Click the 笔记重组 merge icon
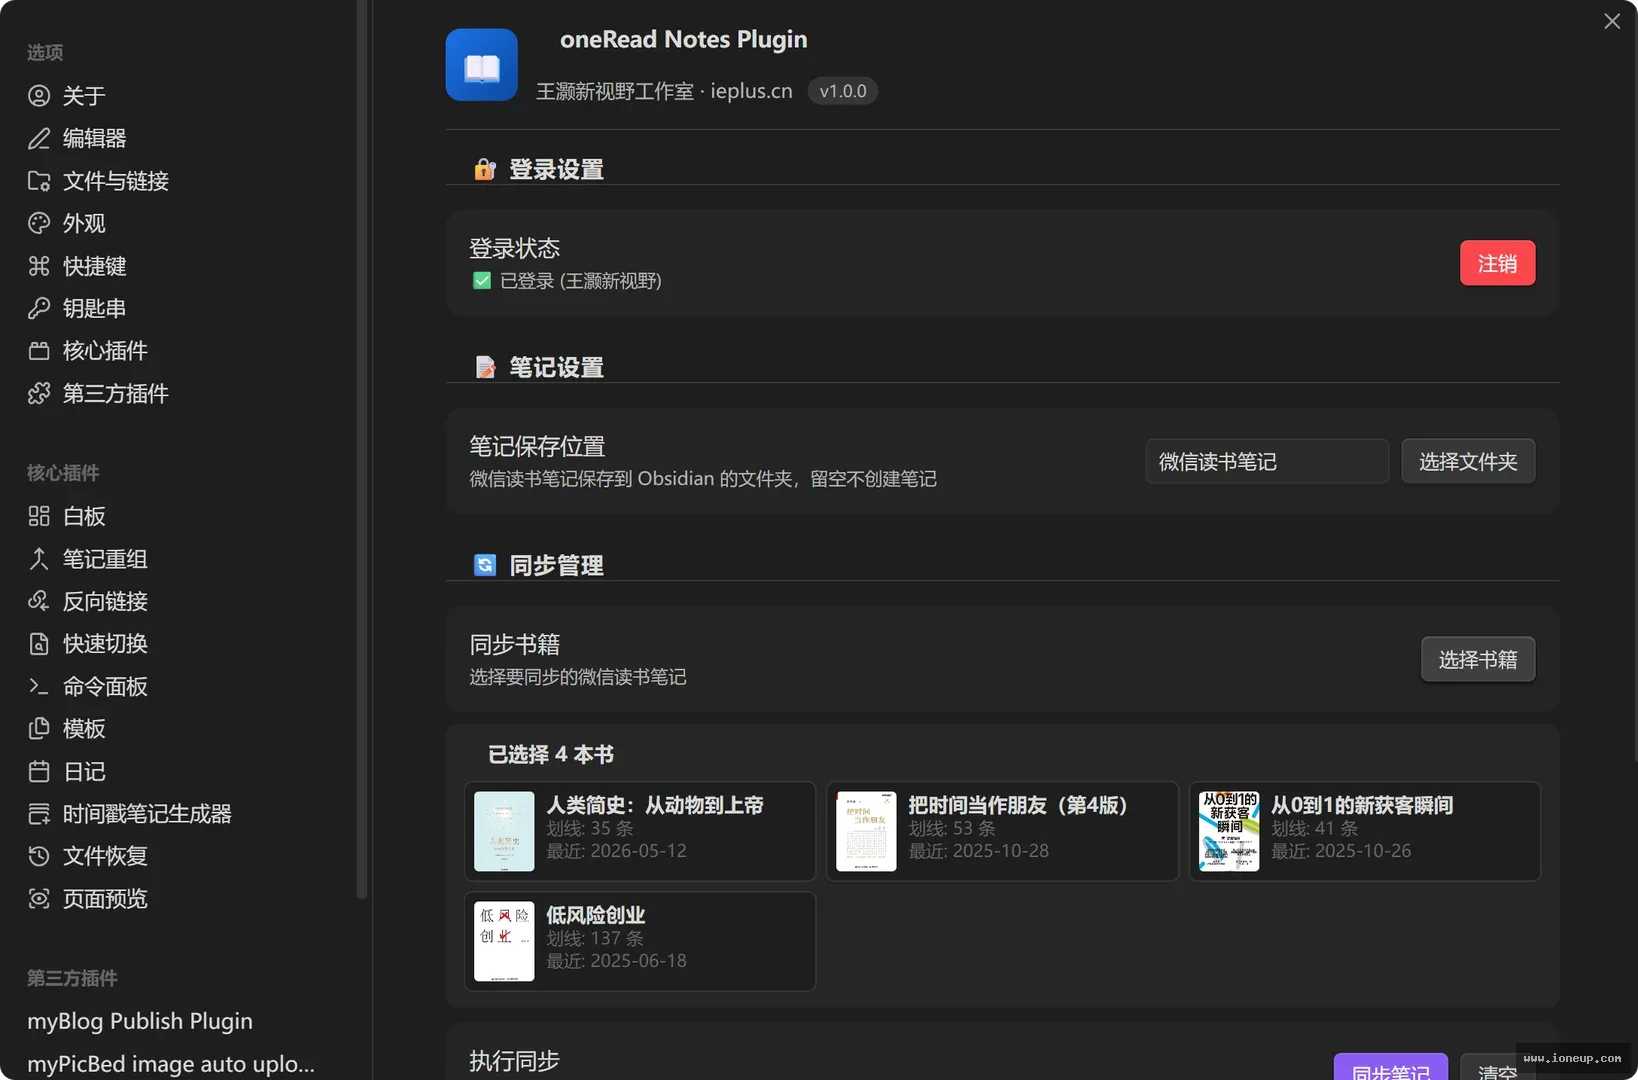Screen dimensions: 1638x1080 39,559
